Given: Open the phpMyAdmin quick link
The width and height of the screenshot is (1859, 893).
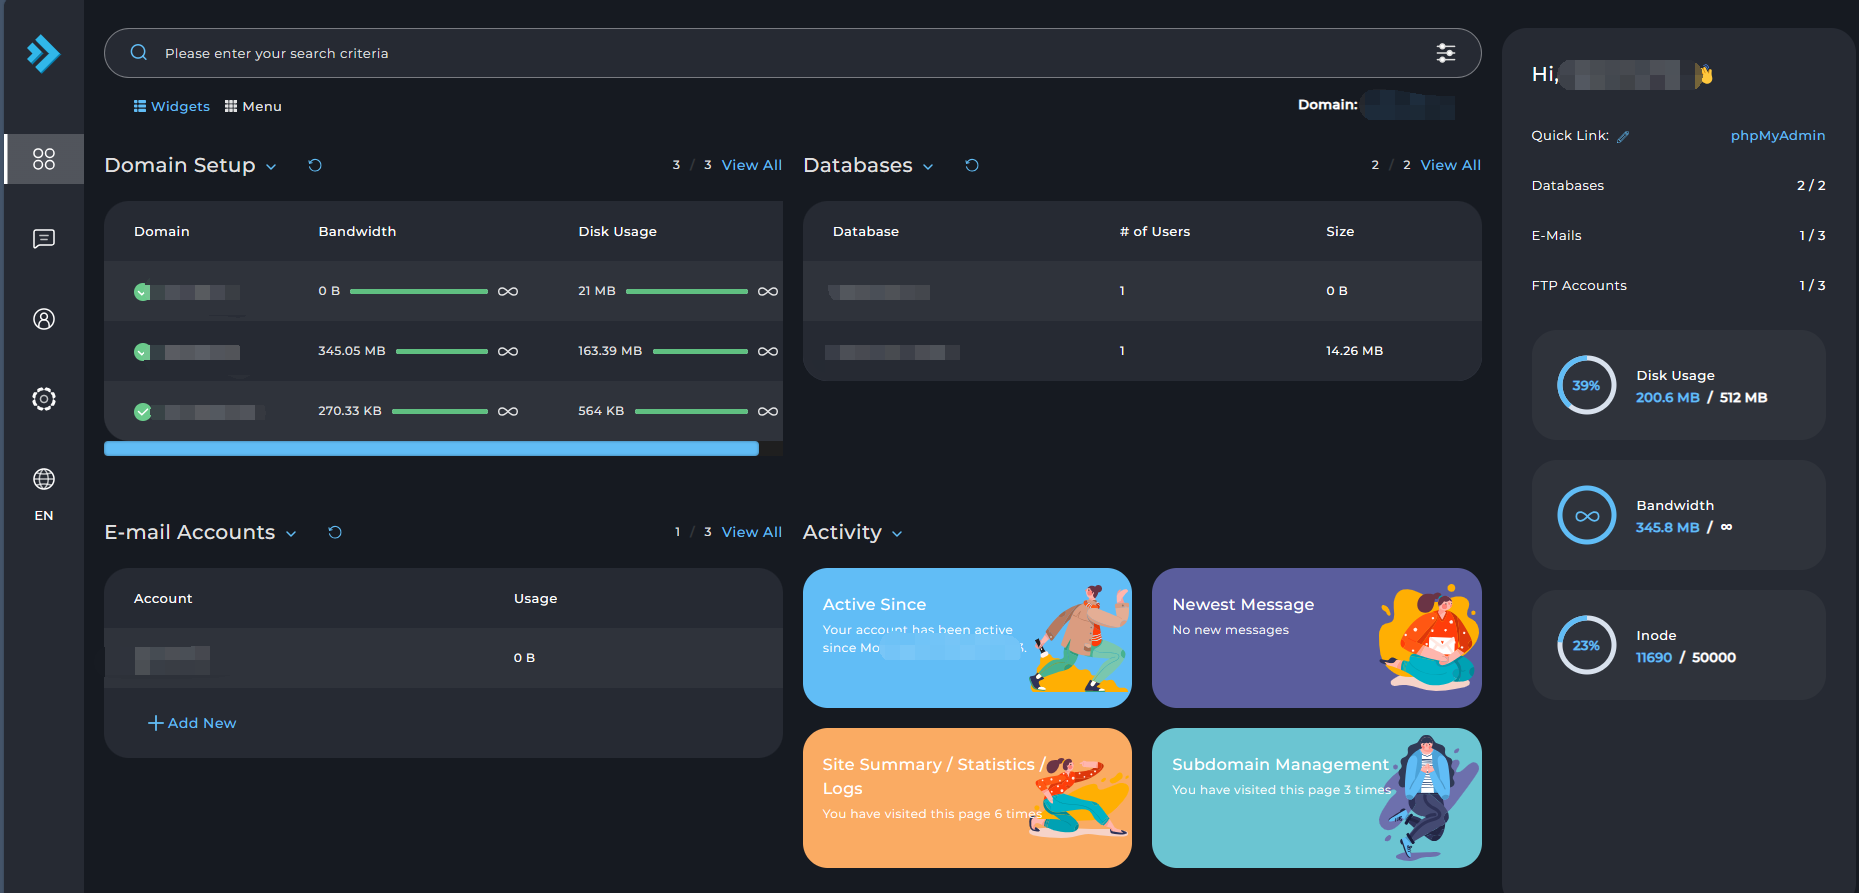Looking at the screenshot, I should pos(1777,136).
